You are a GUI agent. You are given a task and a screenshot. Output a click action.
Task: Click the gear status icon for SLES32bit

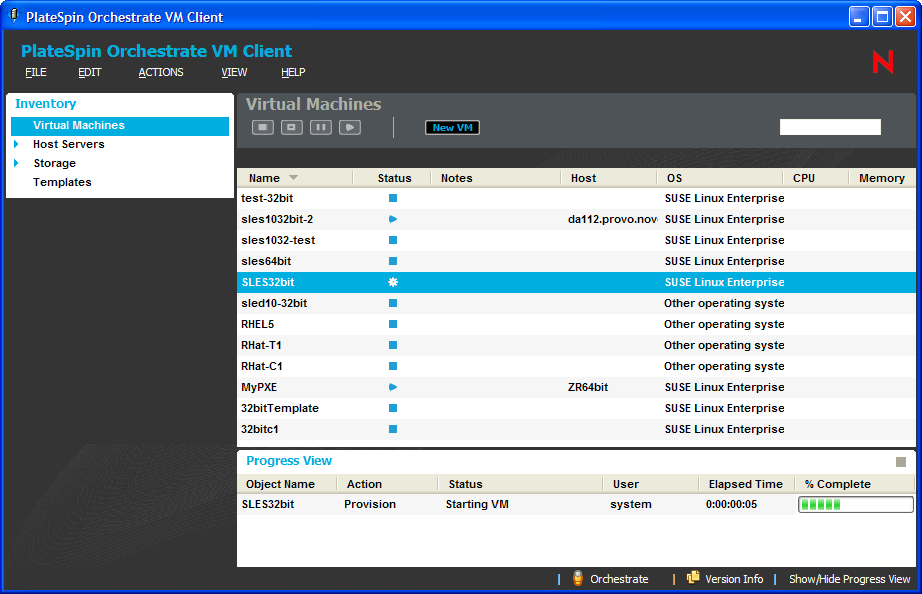click(393, 282)
